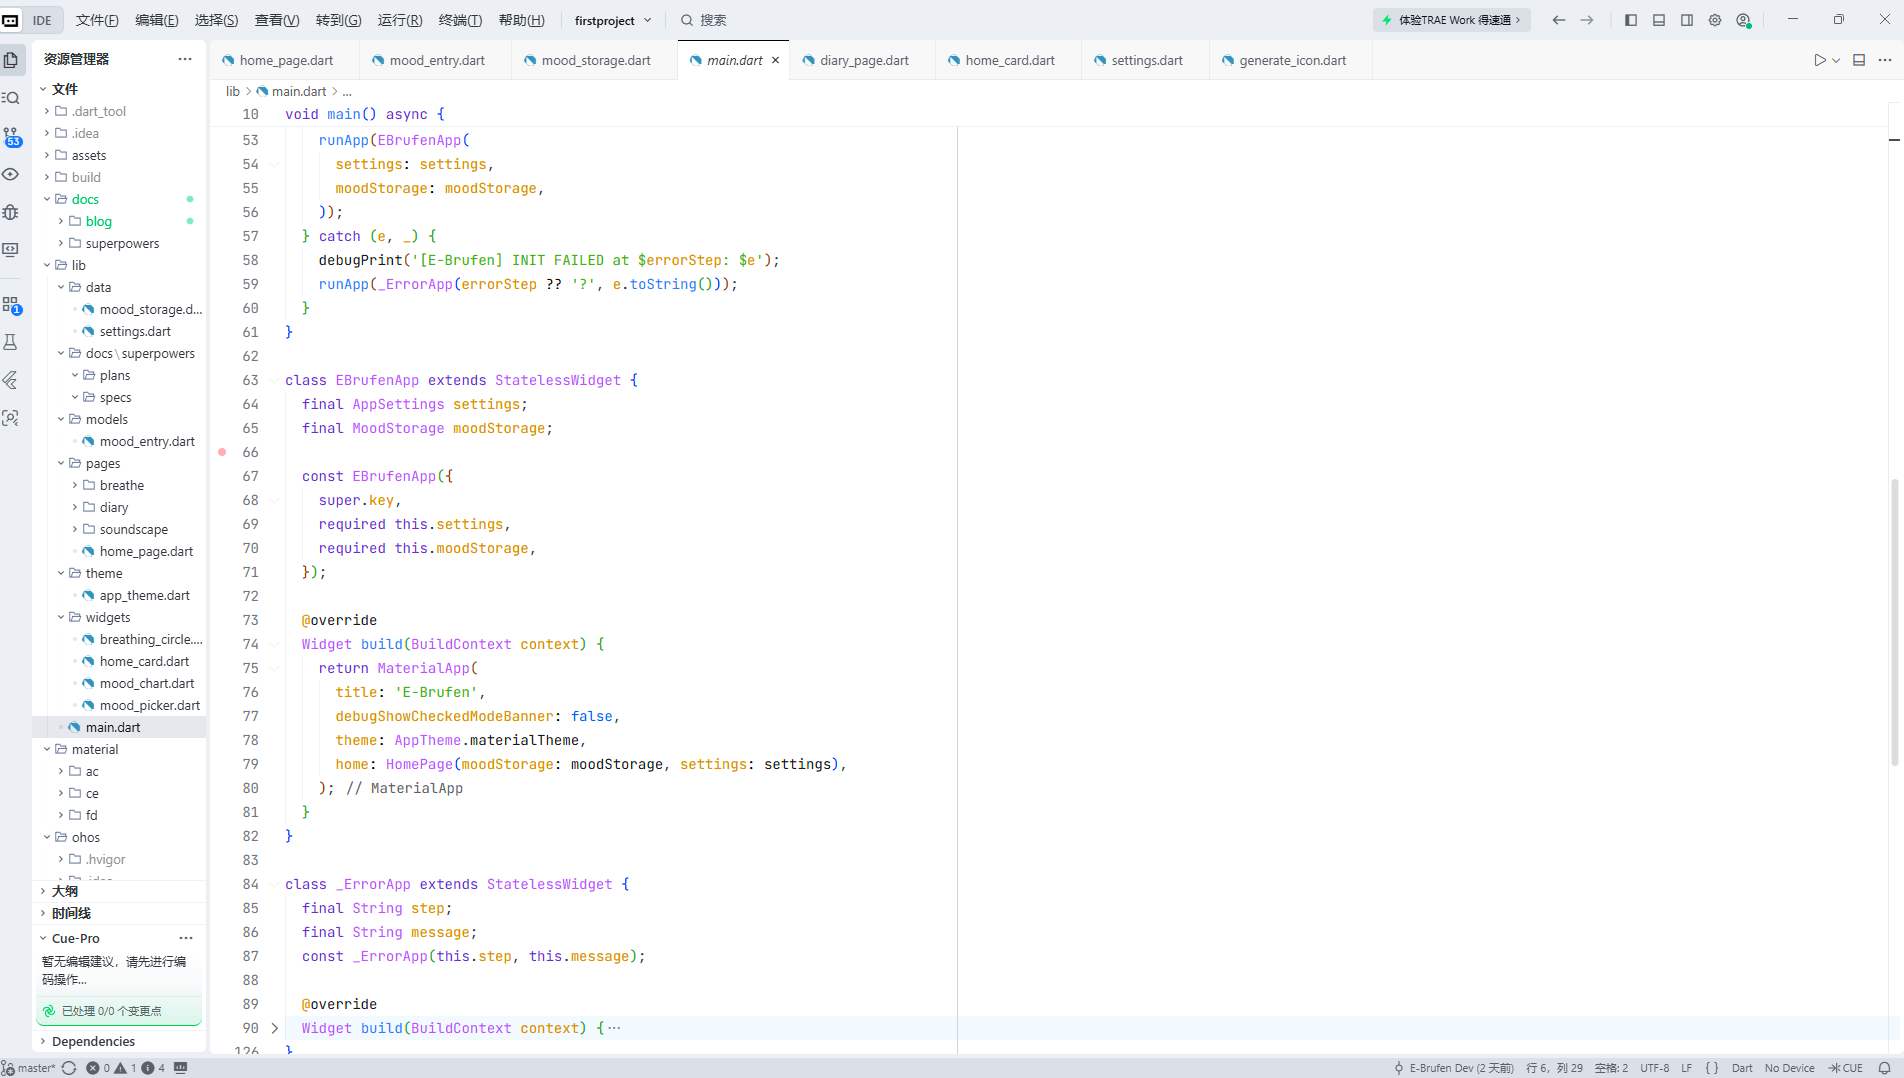Collapse the widgets folder in explorer
Image resolution: width=1904 pixels, height=1078 pixels.
[x=108, y=617]
